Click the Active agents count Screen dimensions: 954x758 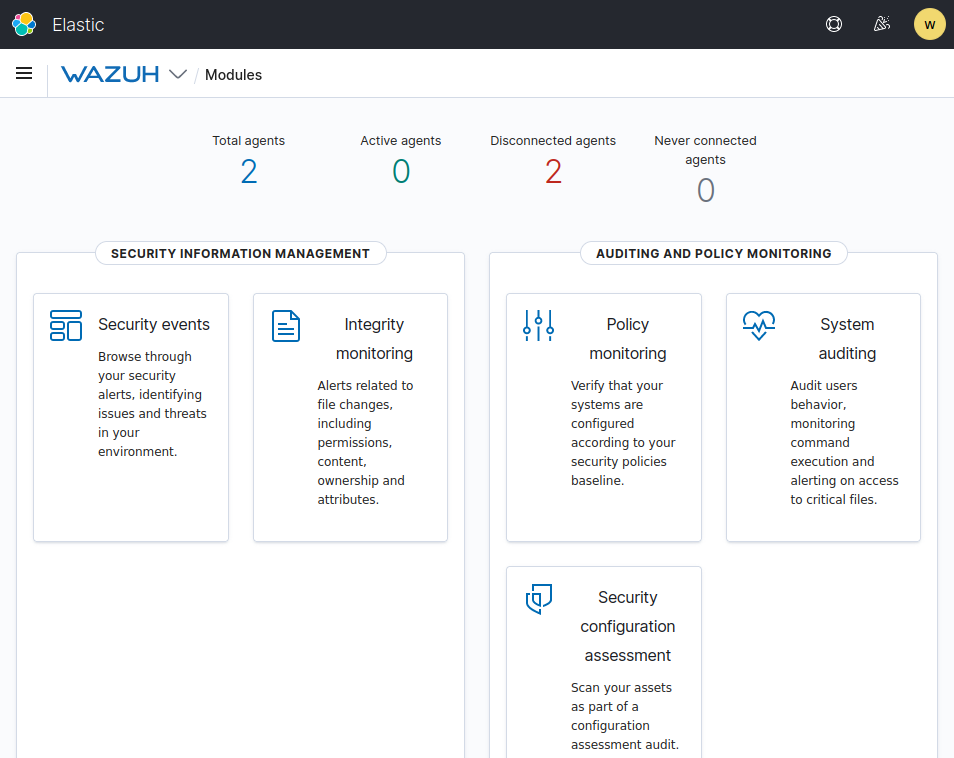[x=400, y=171]
